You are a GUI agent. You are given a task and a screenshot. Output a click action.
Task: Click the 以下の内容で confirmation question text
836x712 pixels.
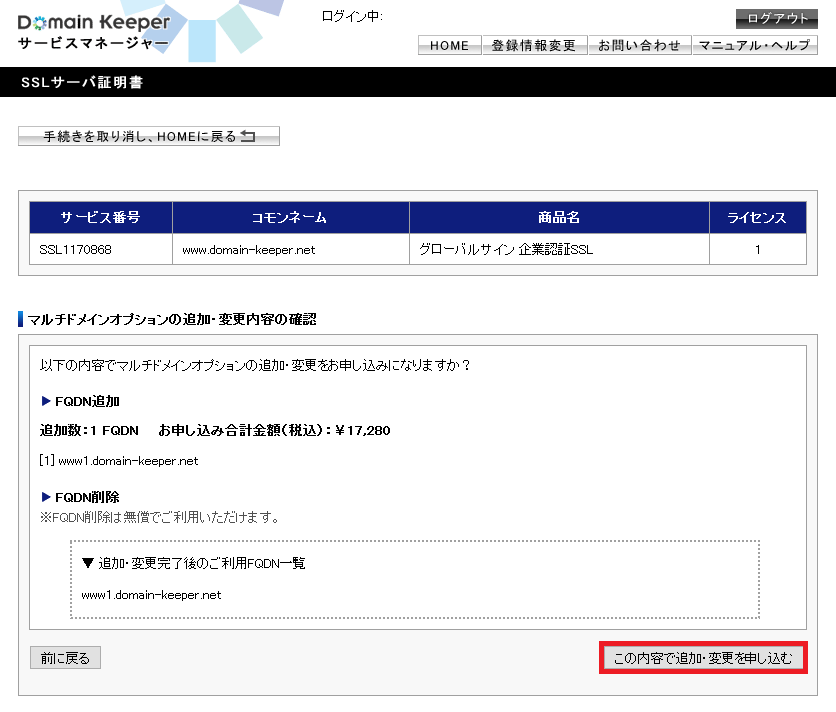(255, 365)
